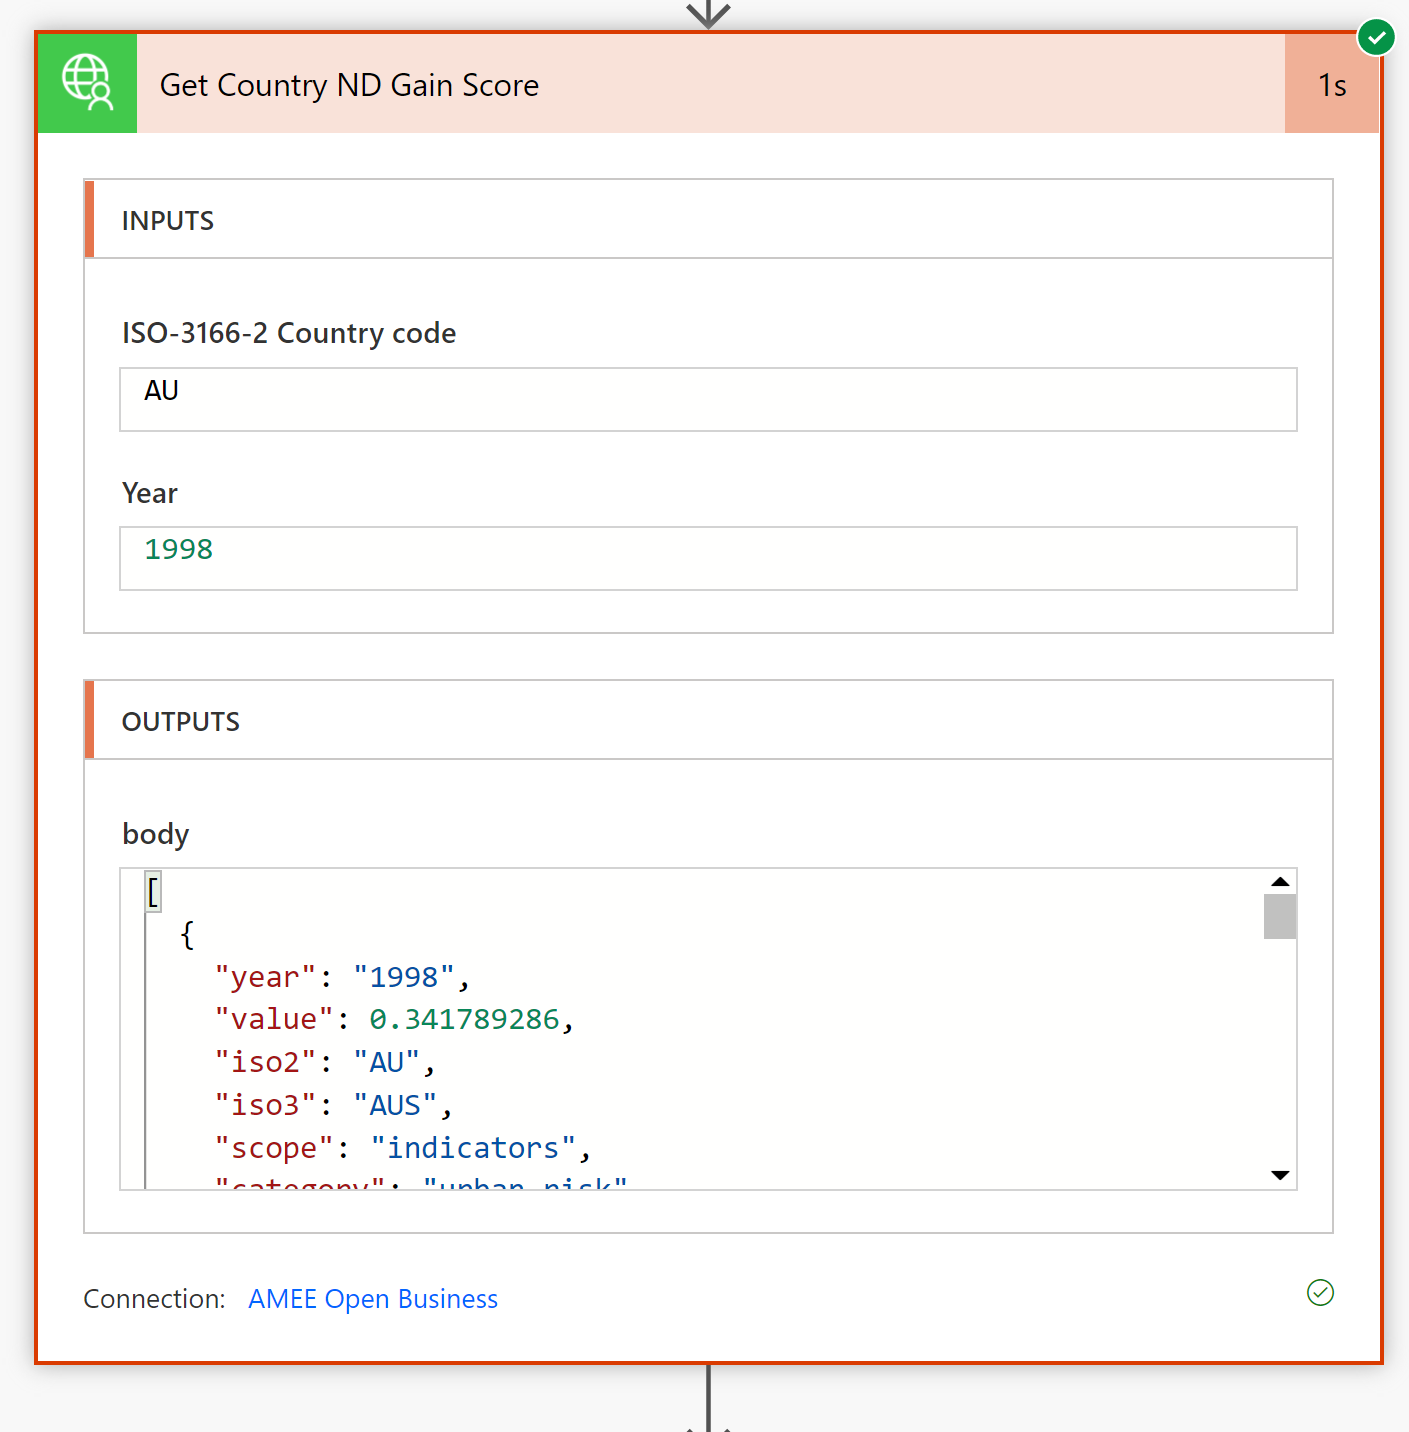
Task: Click the connection status check icon
Action: (1320, 1293)
